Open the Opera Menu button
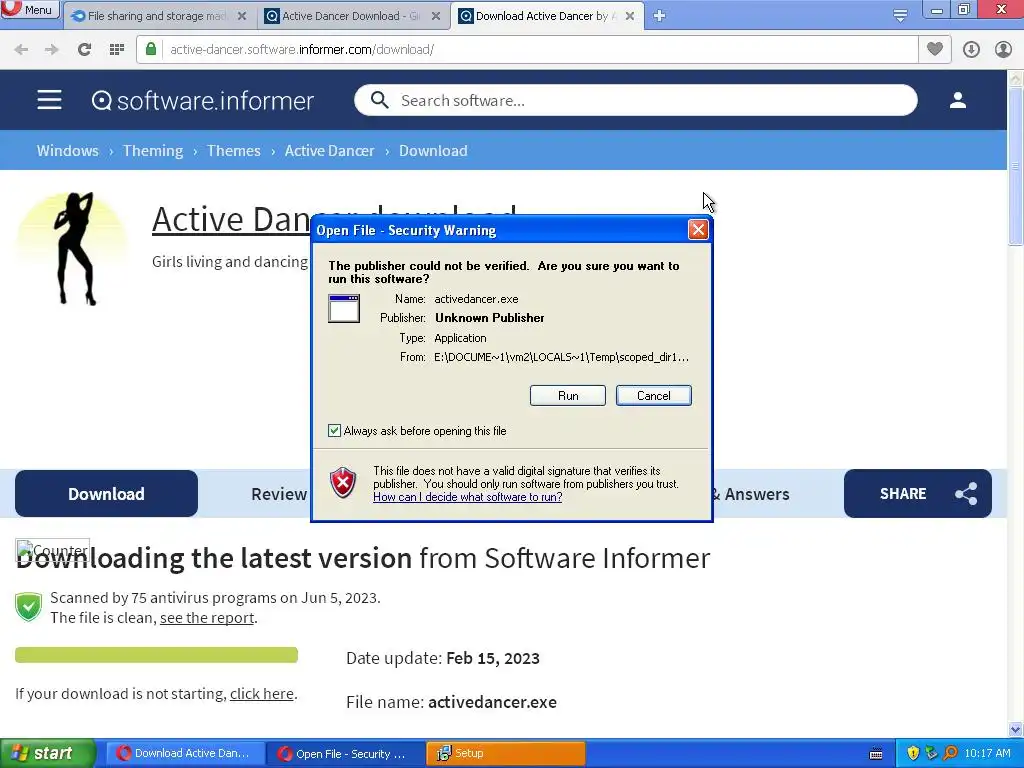The image size is (1024, 768). [30, 10]
